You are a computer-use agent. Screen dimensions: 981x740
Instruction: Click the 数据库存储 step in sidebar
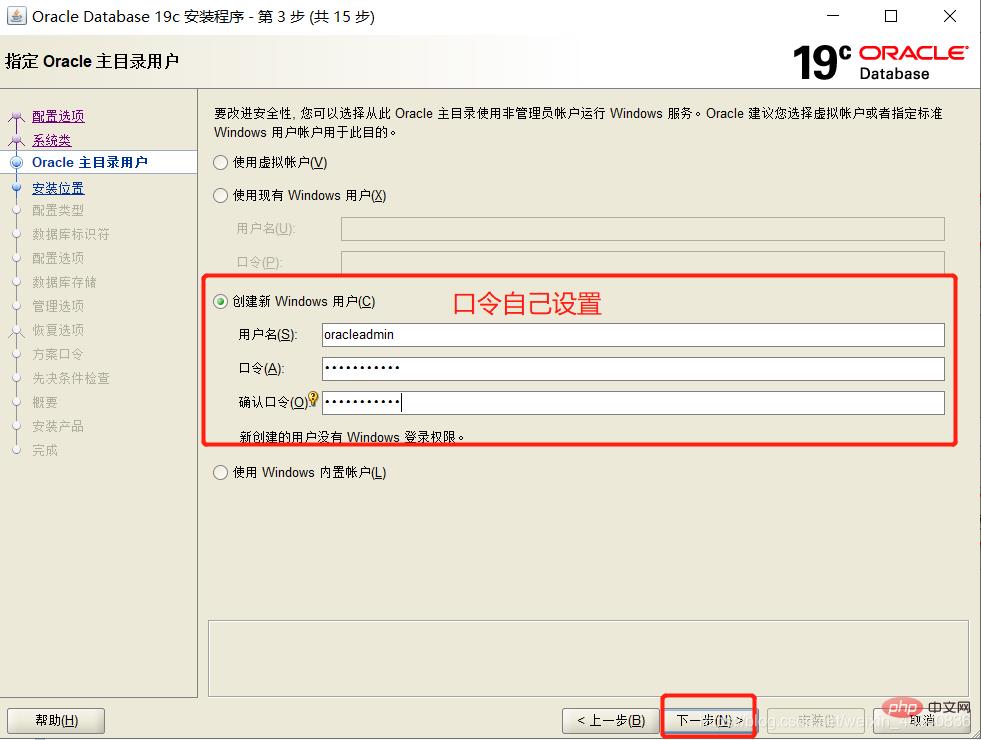(x=64, y=282)
